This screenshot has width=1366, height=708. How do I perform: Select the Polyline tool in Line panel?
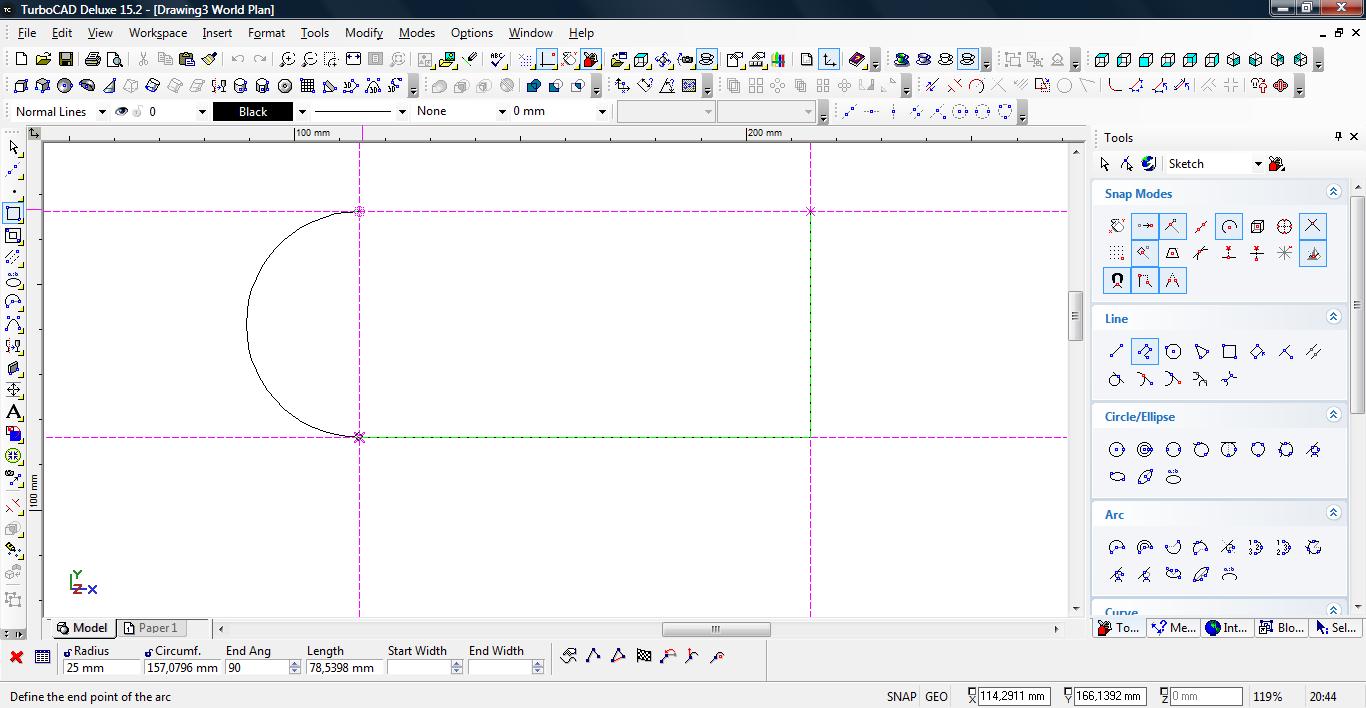[x=1145, y=351]
